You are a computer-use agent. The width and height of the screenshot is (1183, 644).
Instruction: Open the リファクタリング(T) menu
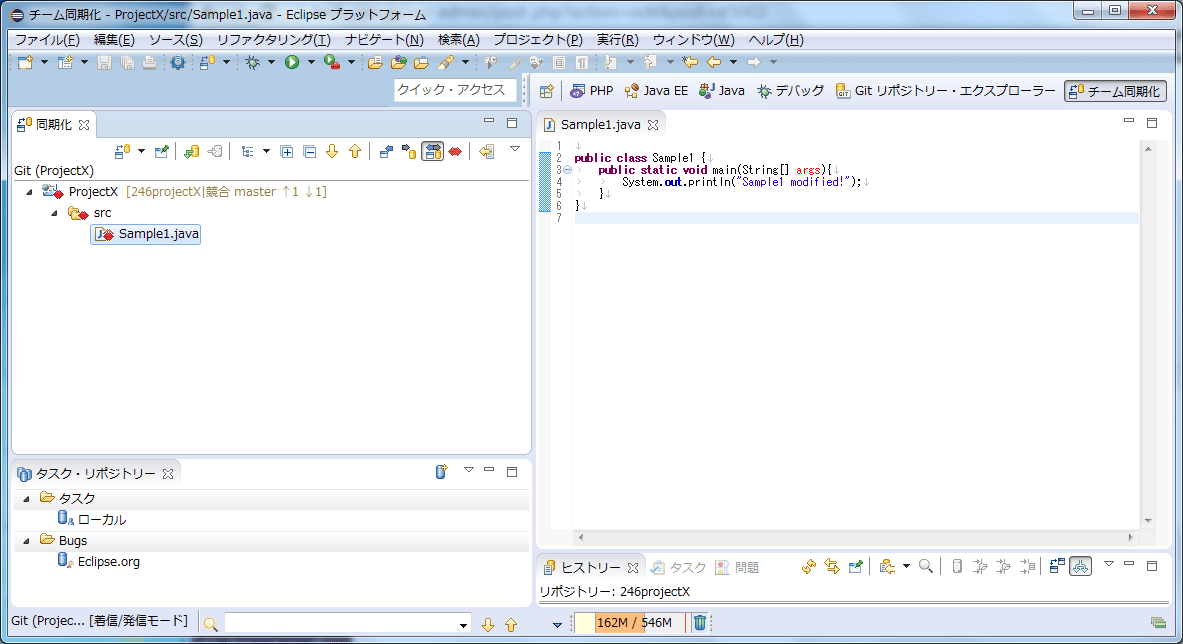[x=273, y=40]
